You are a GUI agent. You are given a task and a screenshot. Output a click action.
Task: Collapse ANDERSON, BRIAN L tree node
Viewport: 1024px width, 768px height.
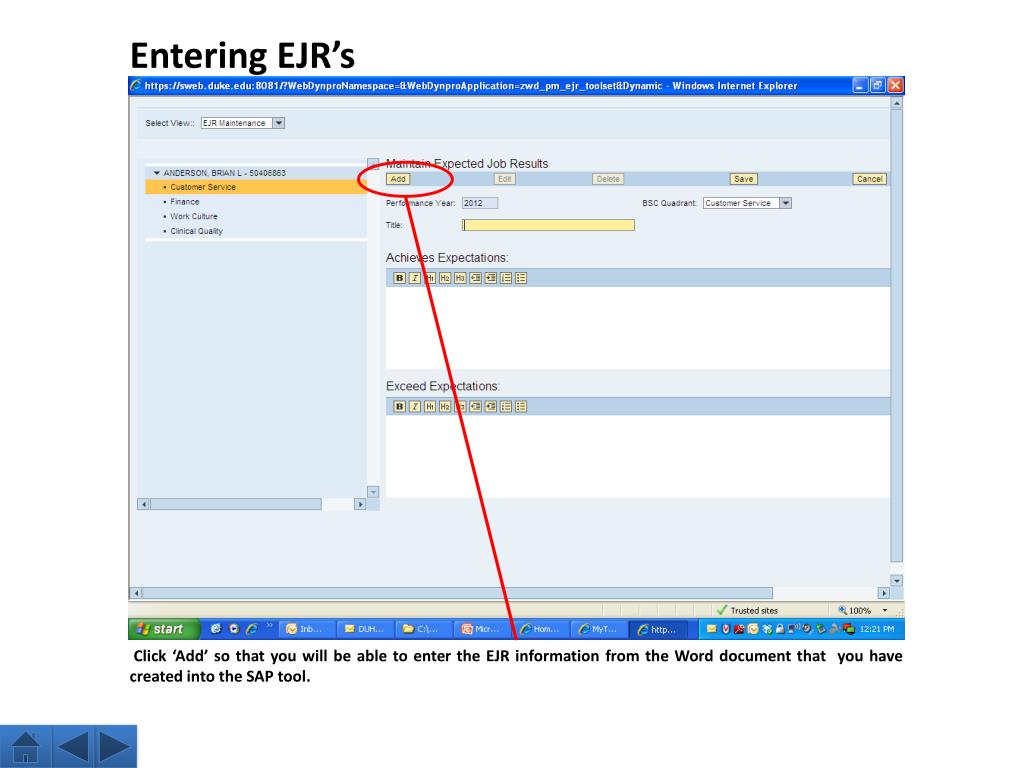(x=157, y=173)
